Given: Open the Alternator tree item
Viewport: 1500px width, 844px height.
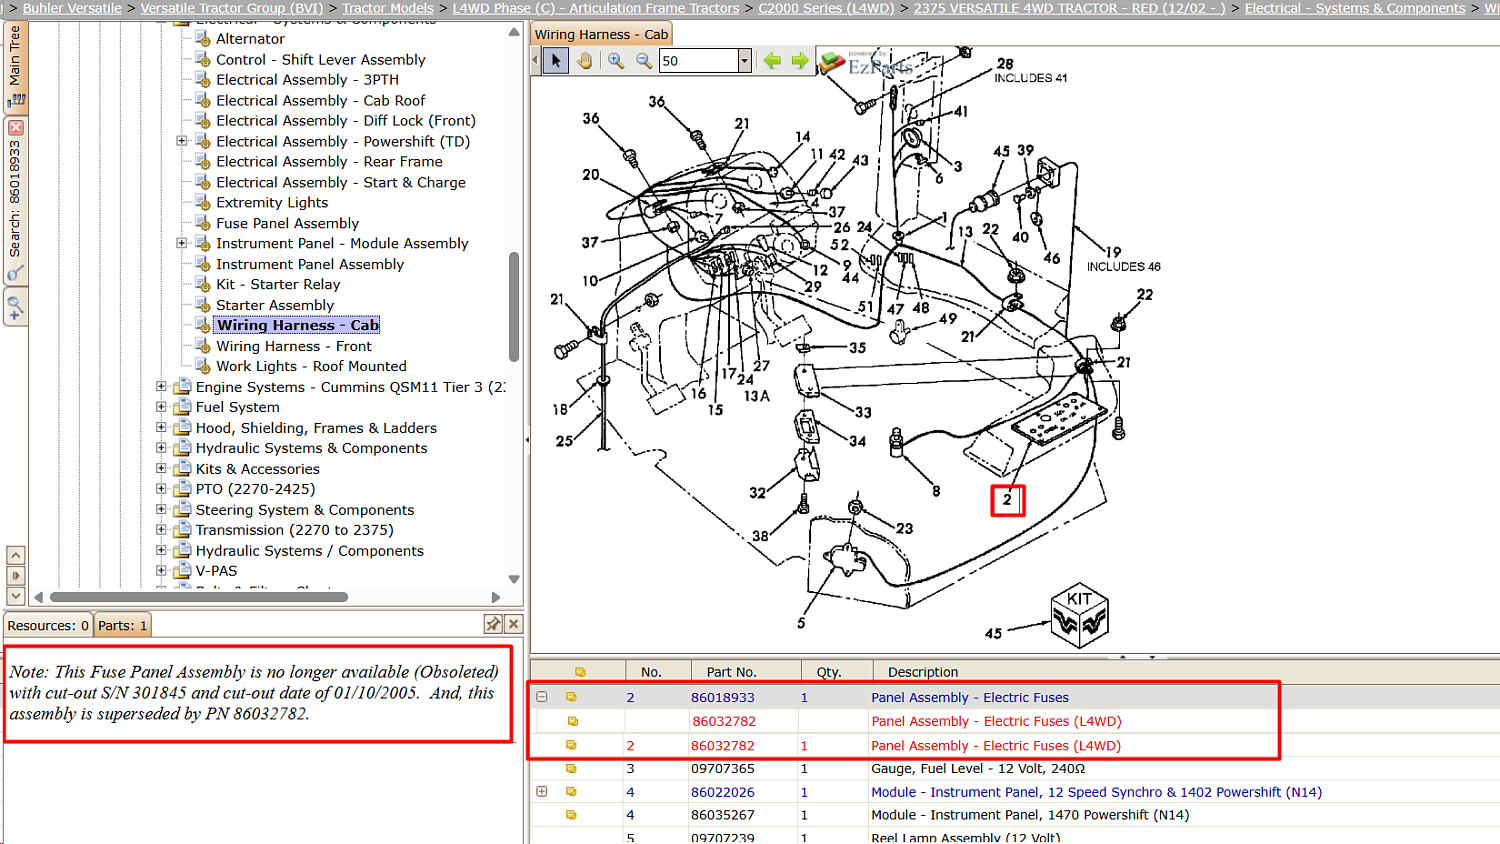Looking at the screenshot, I should (250, 39).
